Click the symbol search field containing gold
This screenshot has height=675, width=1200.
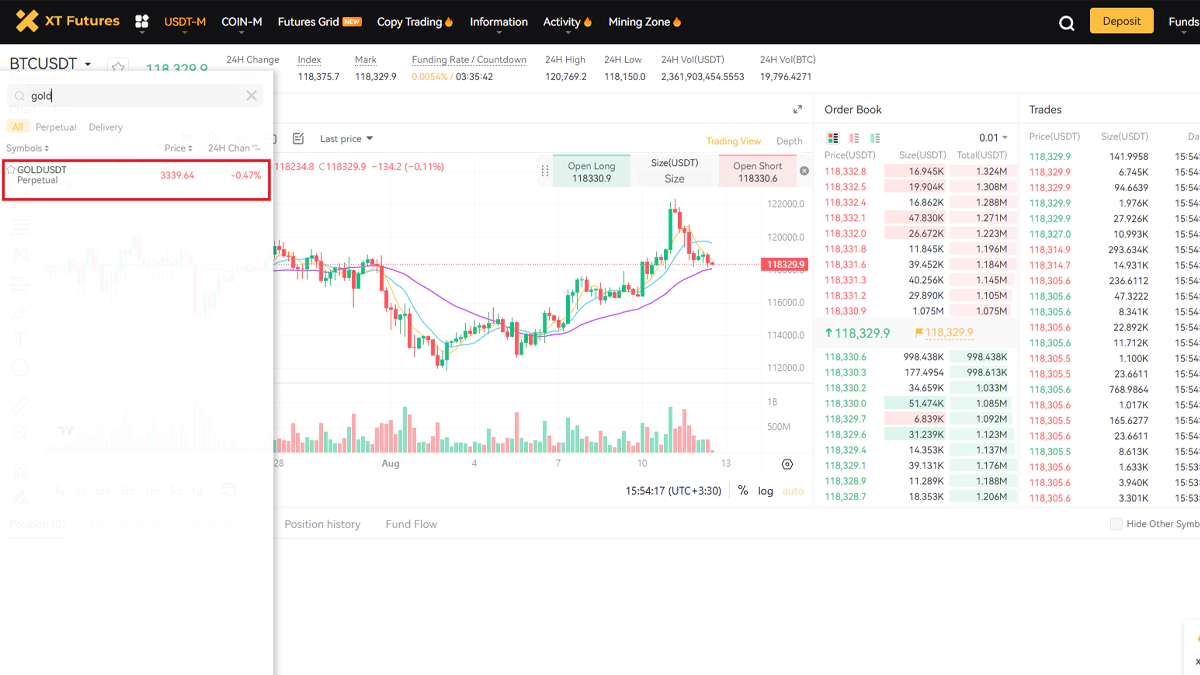coord(136,96)
